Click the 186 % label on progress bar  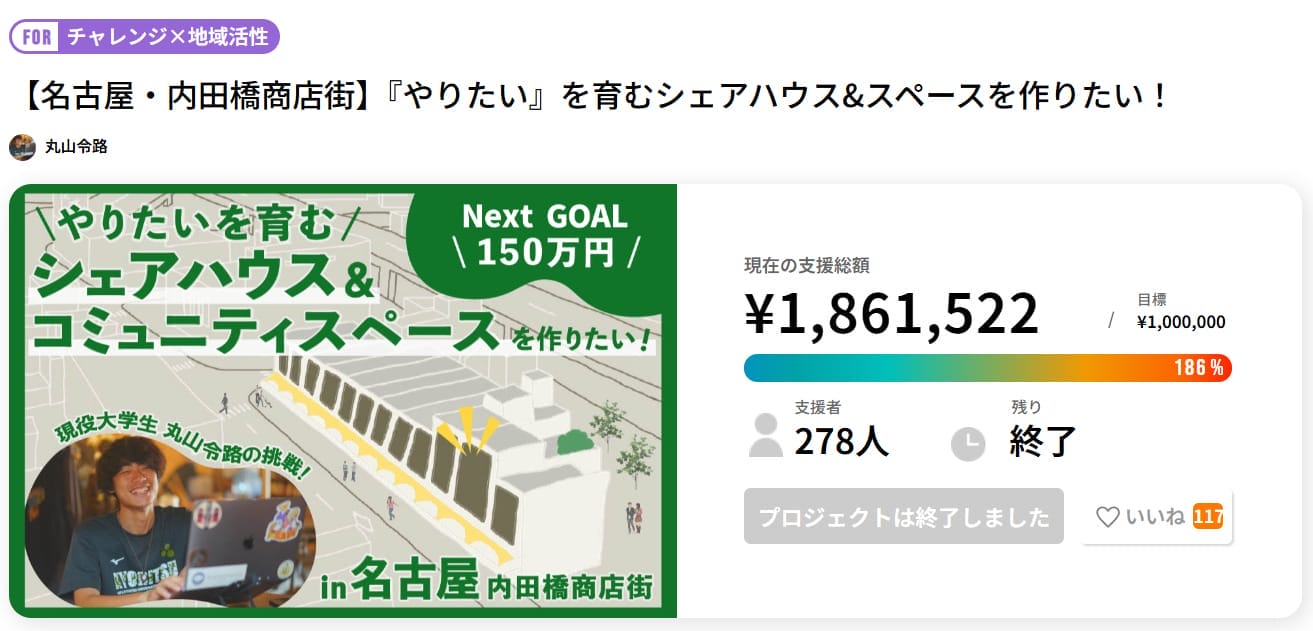click(x=1198, y=367)
